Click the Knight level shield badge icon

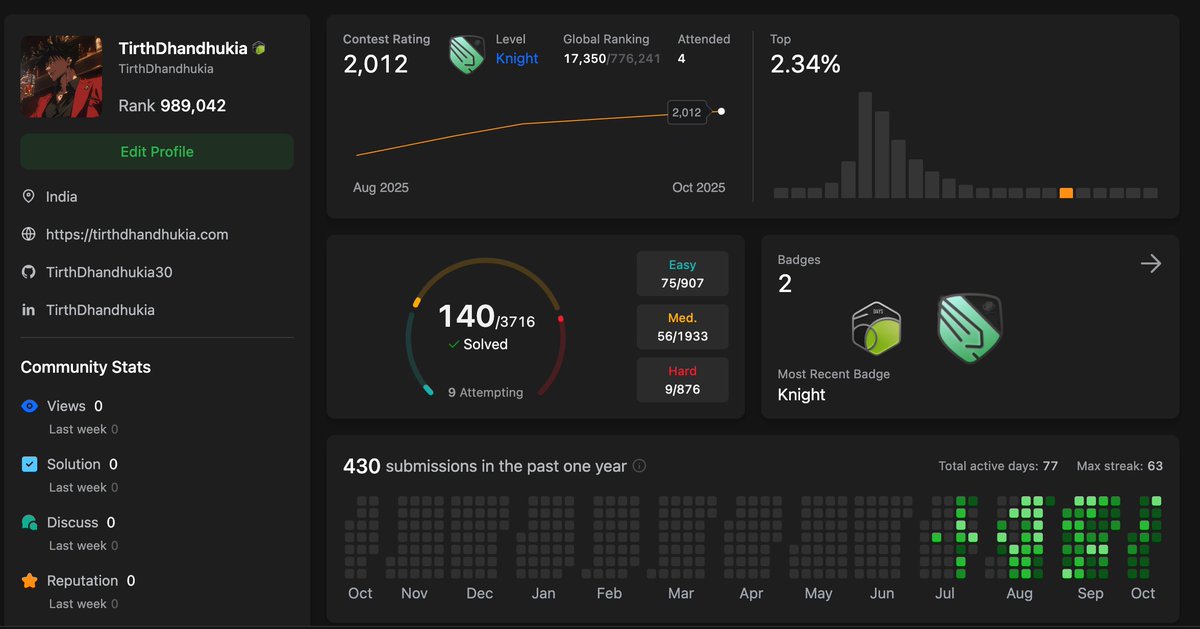(466, 54)
